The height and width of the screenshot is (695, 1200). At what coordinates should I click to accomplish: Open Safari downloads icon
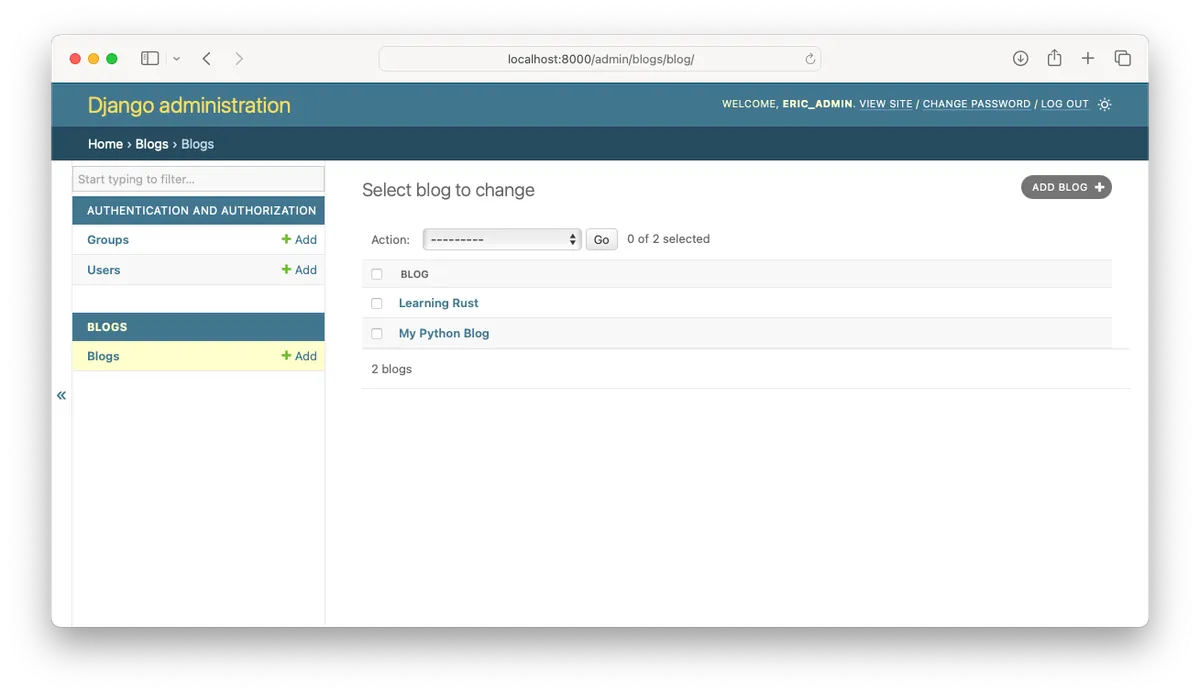point(1020,59)
